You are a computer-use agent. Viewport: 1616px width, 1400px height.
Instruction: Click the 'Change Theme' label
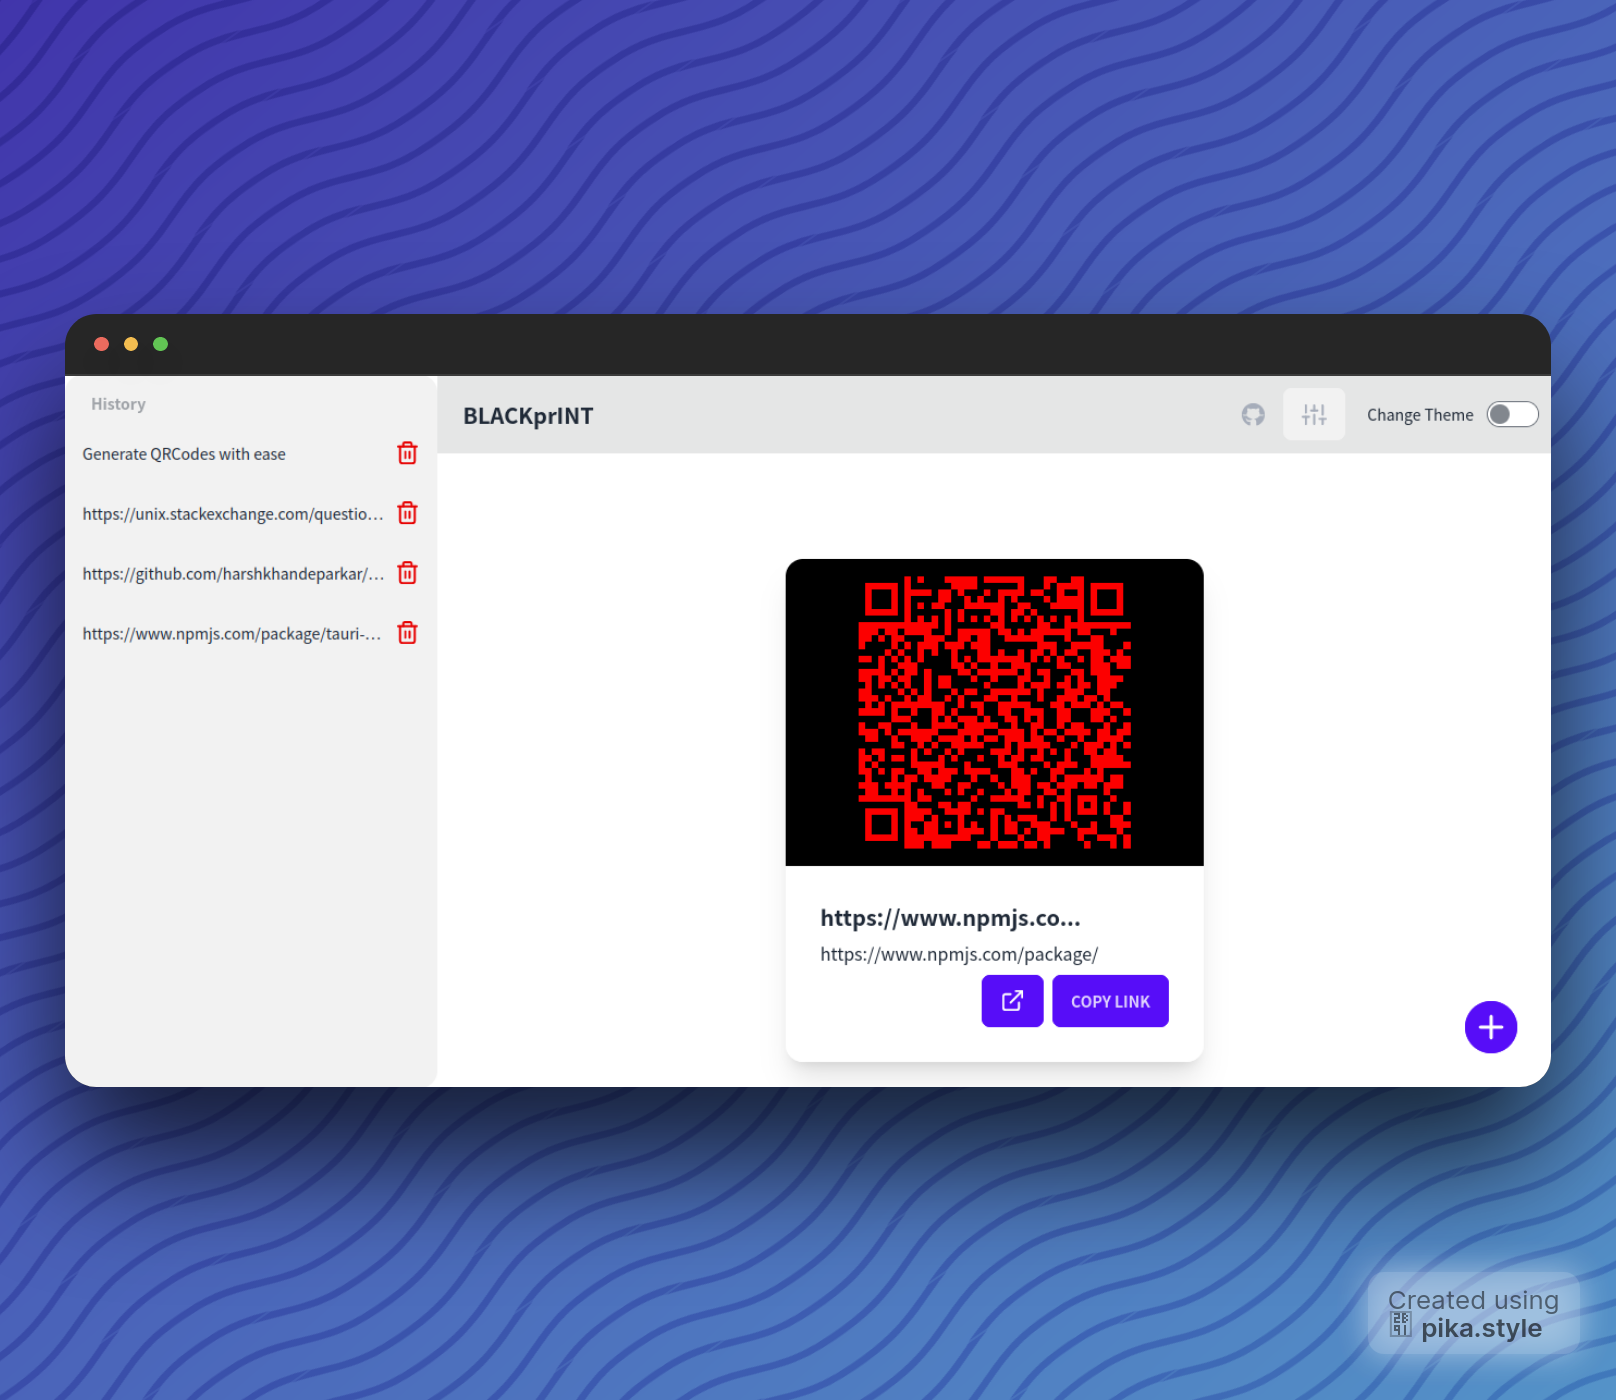[x=1420, y=415]
